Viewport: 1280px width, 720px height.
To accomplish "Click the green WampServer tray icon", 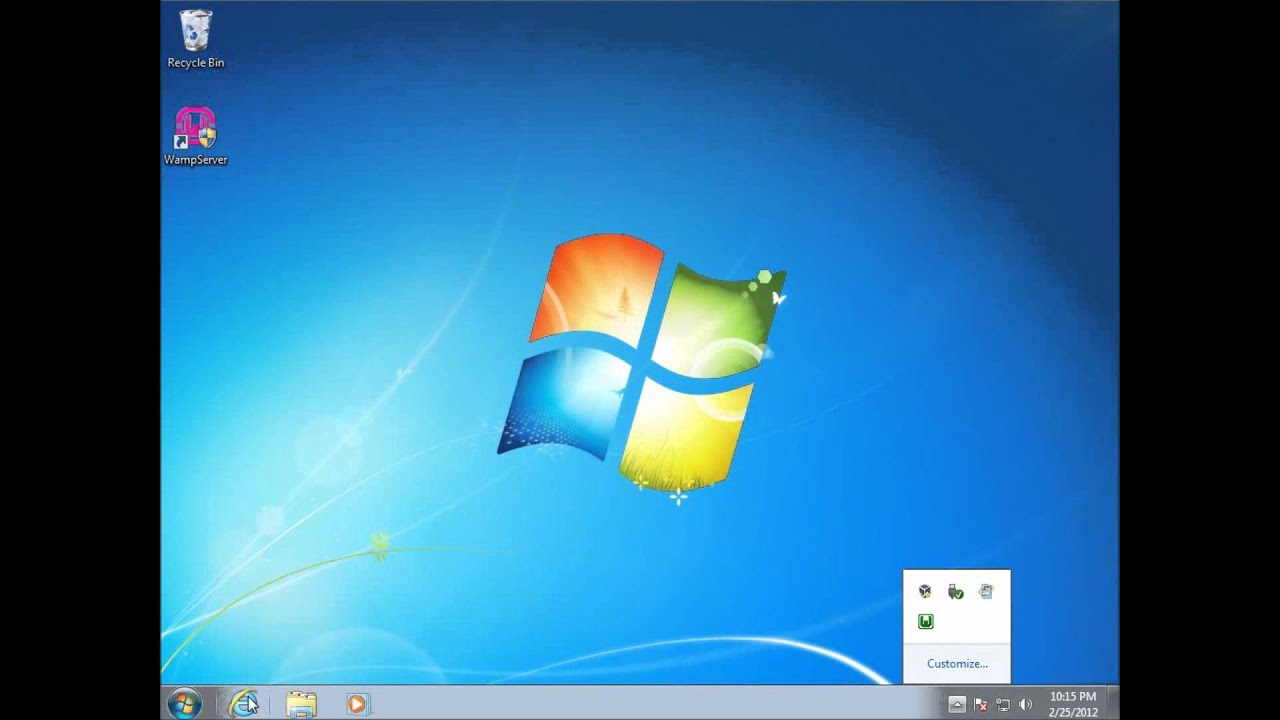I will [925, 622].
